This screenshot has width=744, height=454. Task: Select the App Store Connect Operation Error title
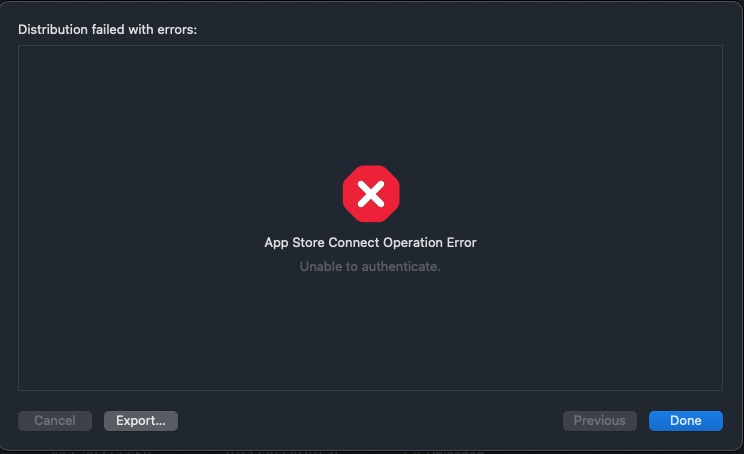(x=370, y=242)
